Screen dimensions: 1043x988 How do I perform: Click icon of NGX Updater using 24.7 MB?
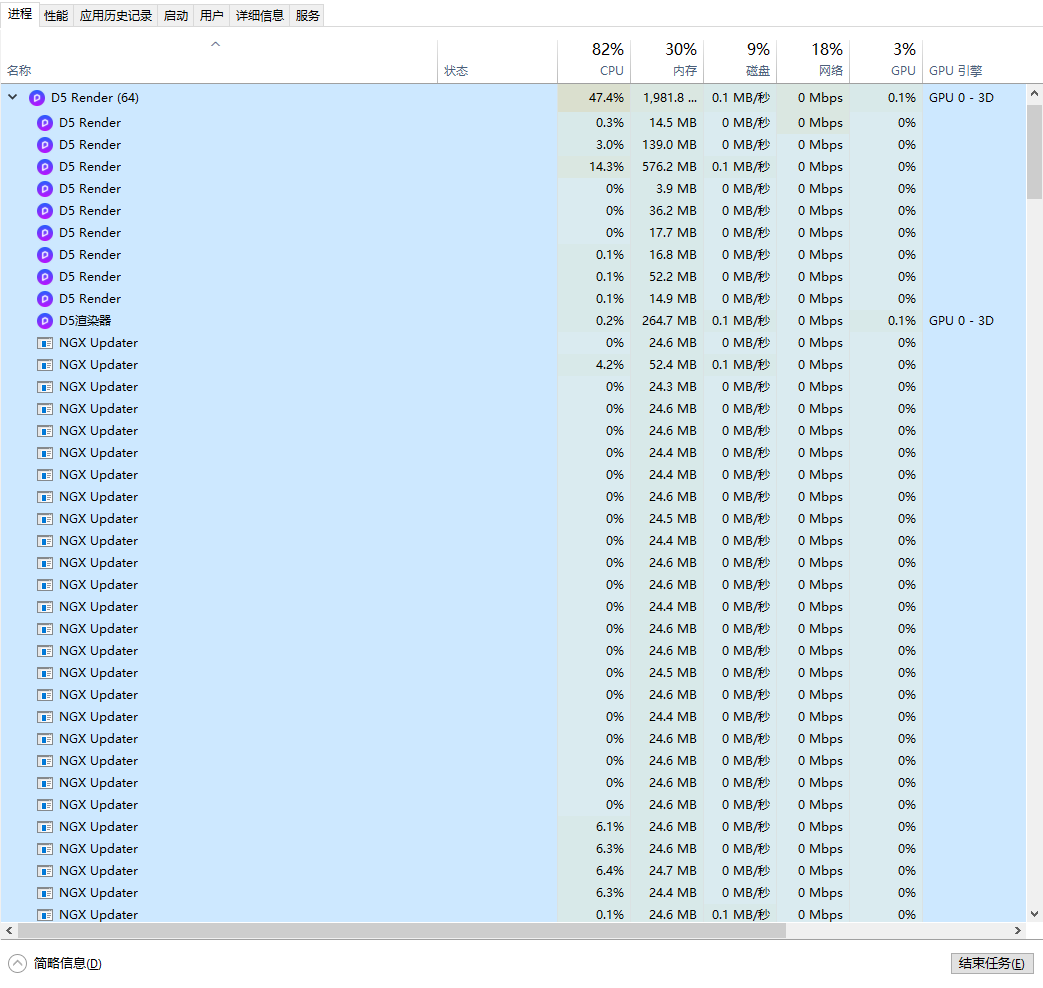point(45,871)
